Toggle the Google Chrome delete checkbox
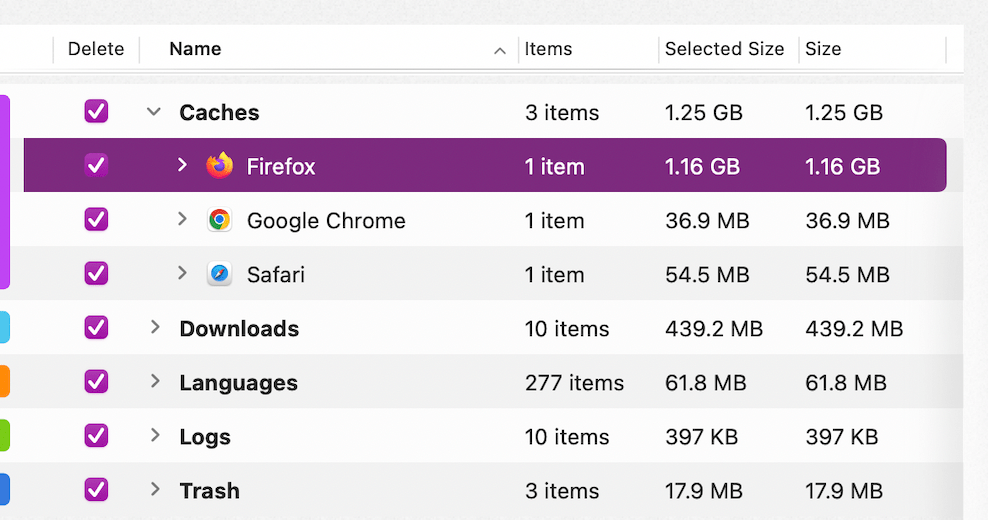 click(96, 219)
